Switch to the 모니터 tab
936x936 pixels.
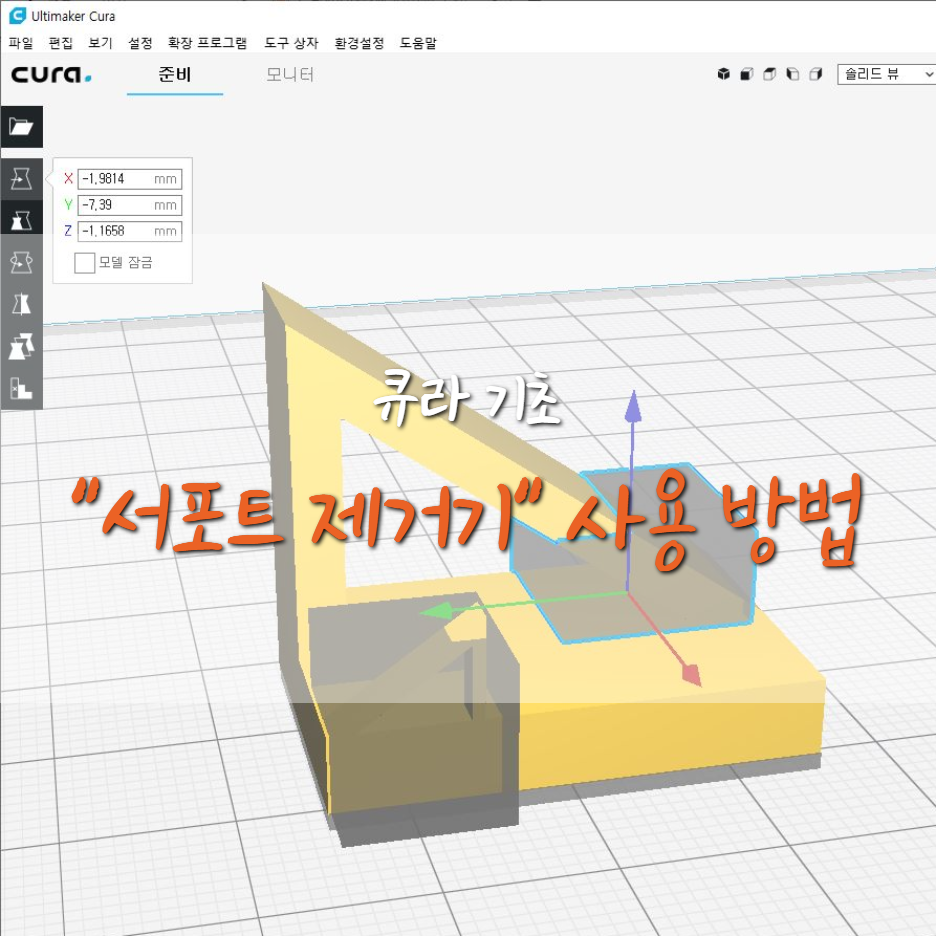[290, 75]
